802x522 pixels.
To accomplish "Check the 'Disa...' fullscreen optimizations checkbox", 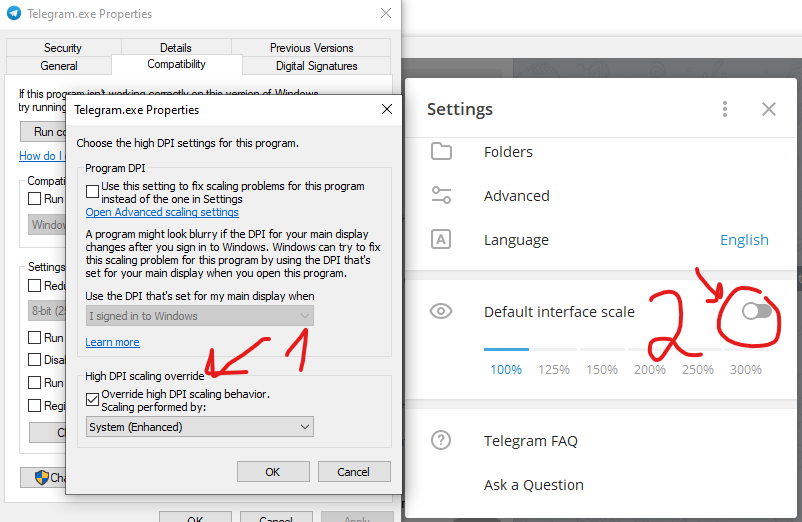I will pyautogui.click(x=34, y=359).
